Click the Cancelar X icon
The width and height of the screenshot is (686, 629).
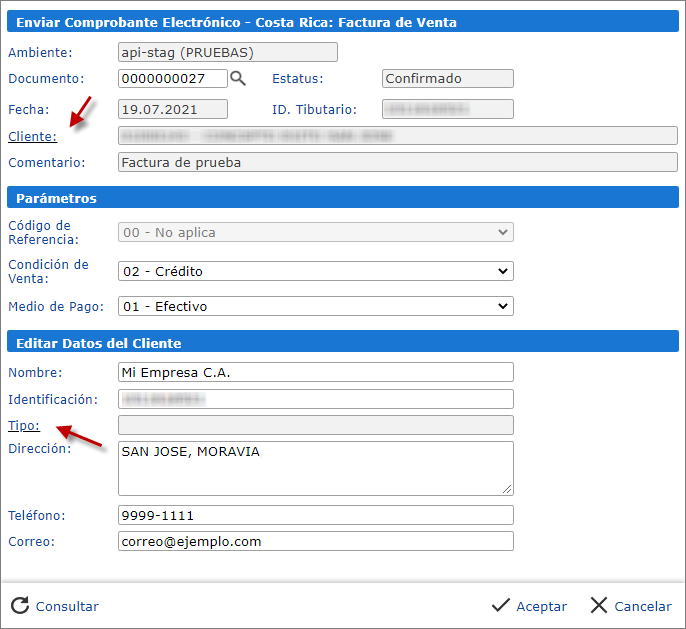point(599,605)
